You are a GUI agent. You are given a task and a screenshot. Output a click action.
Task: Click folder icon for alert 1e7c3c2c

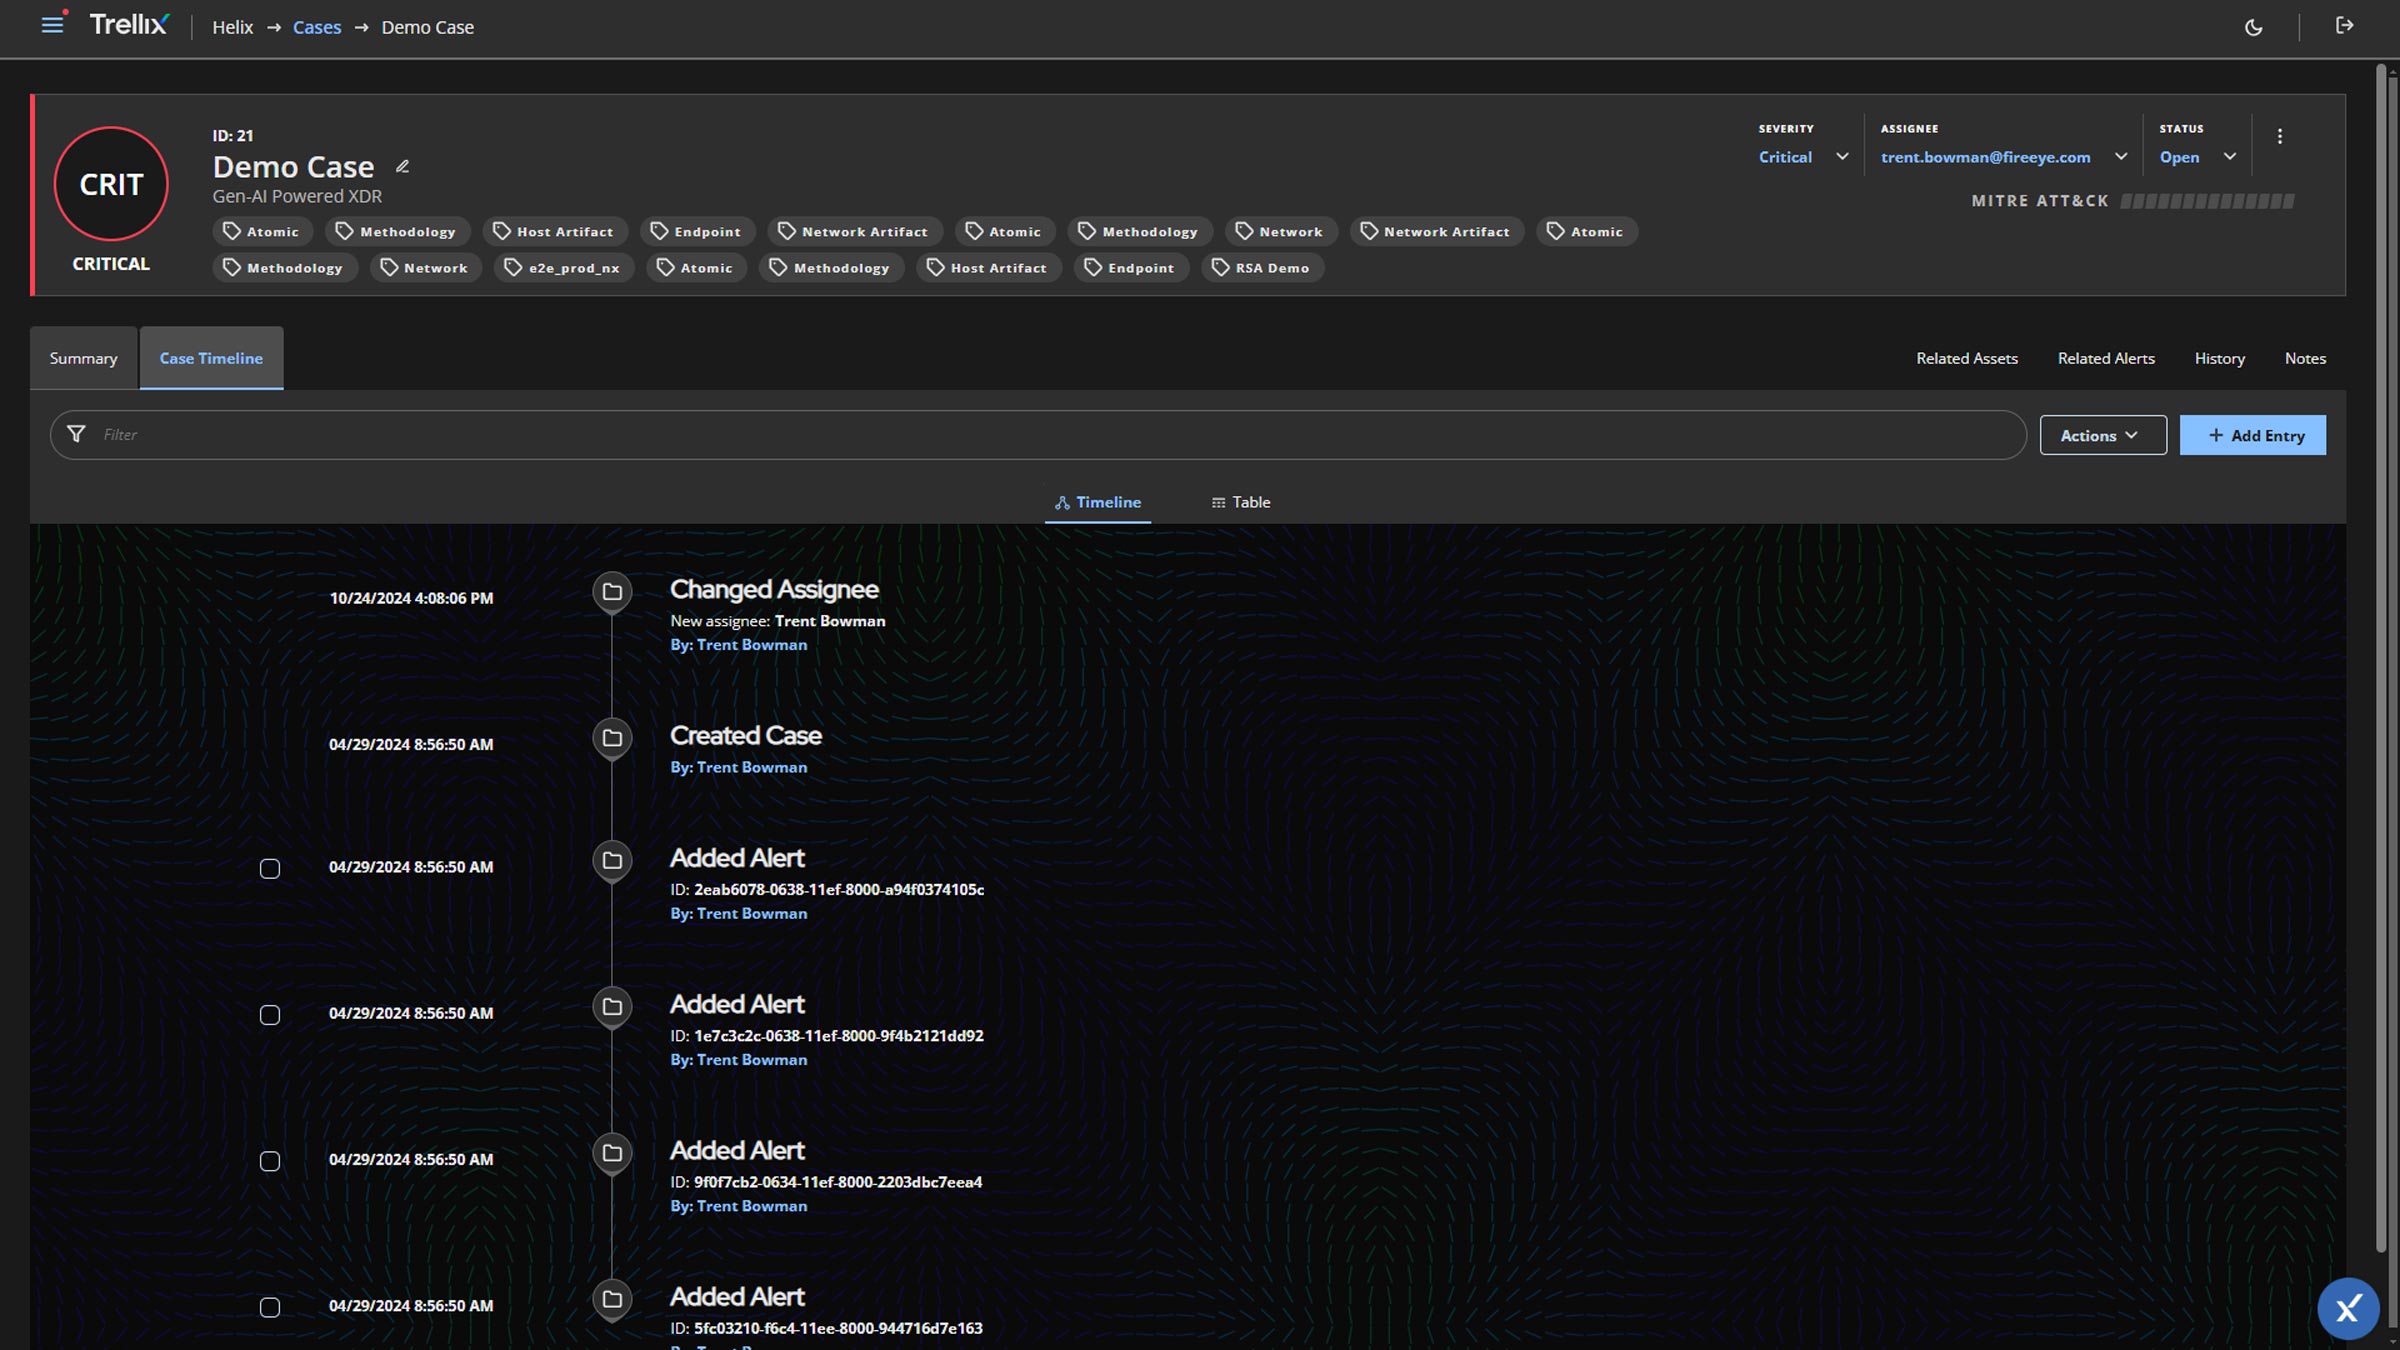point(612,1007)
